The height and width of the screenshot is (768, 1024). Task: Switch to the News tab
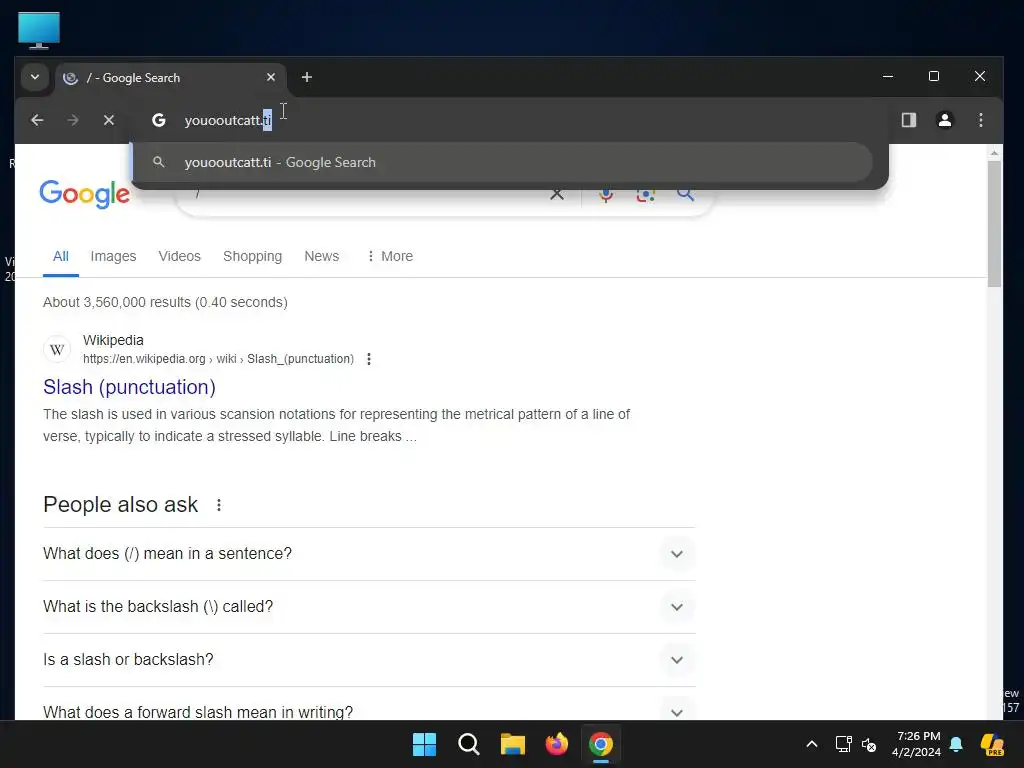321,257
